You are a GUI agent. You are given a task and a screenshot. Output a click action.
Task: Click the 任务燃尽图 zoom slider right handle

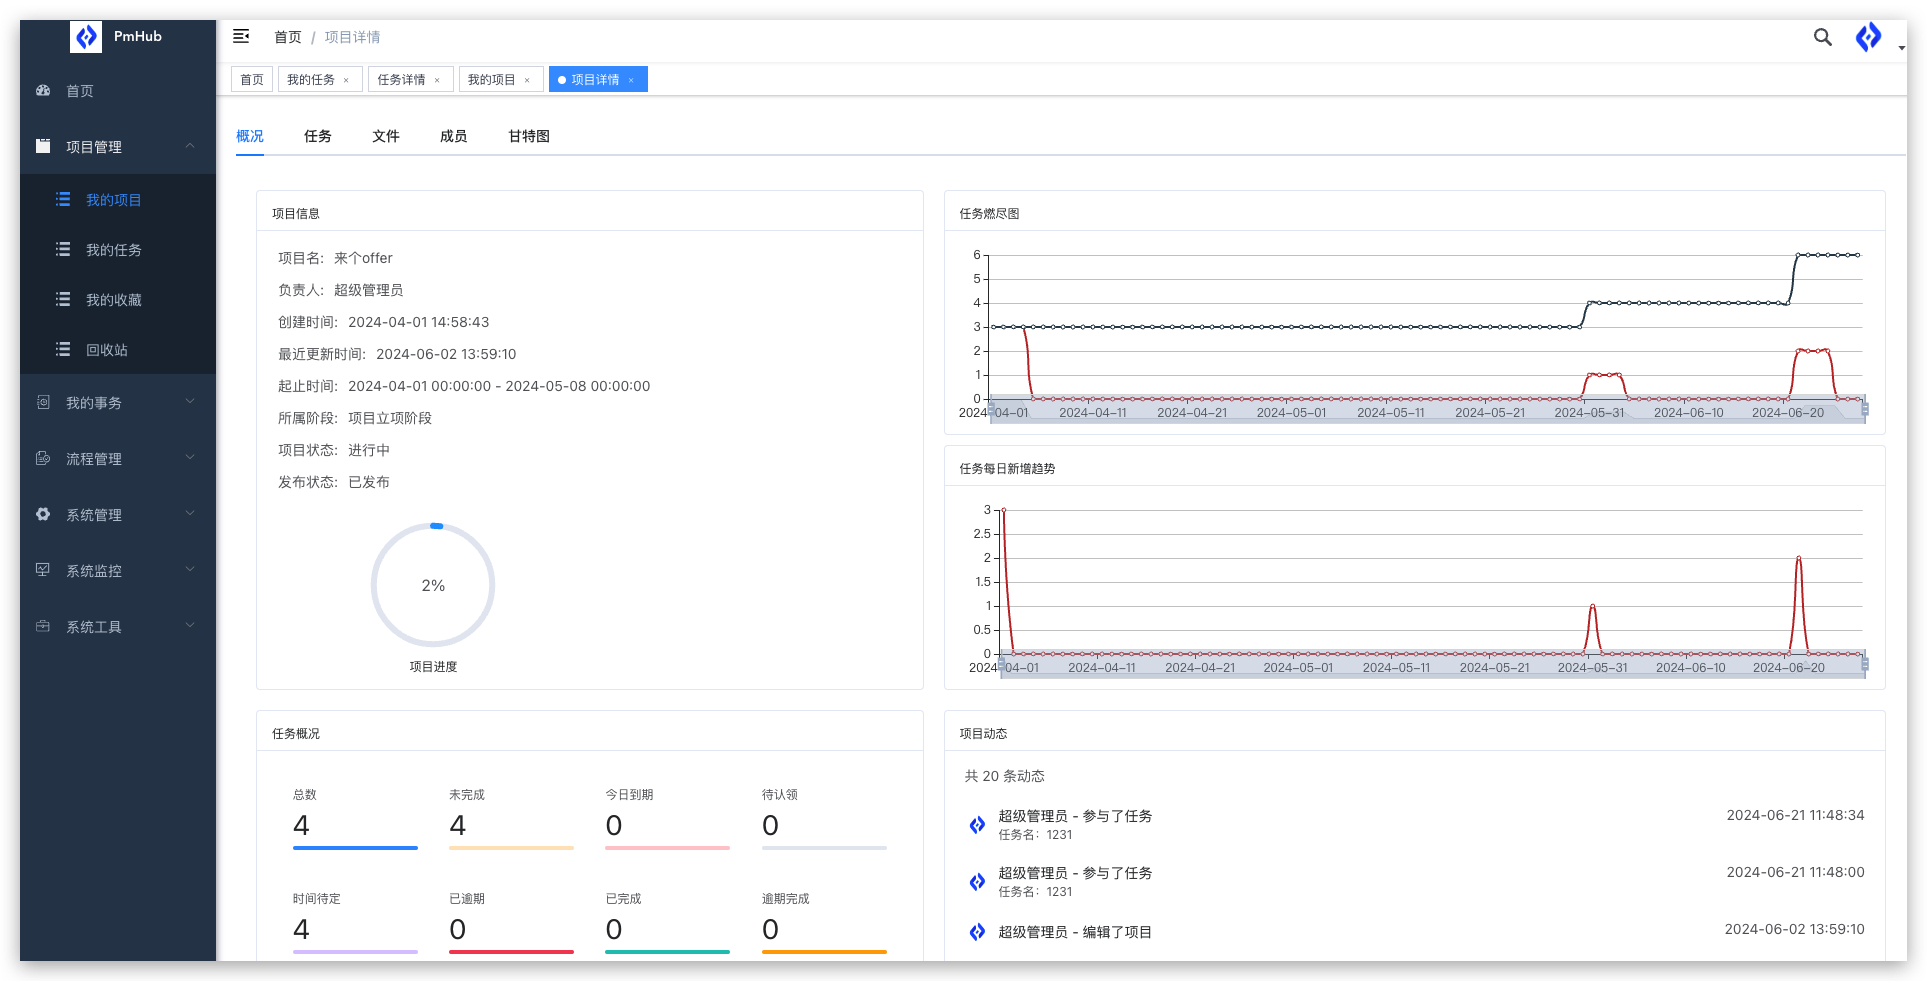pos(1864,410)
